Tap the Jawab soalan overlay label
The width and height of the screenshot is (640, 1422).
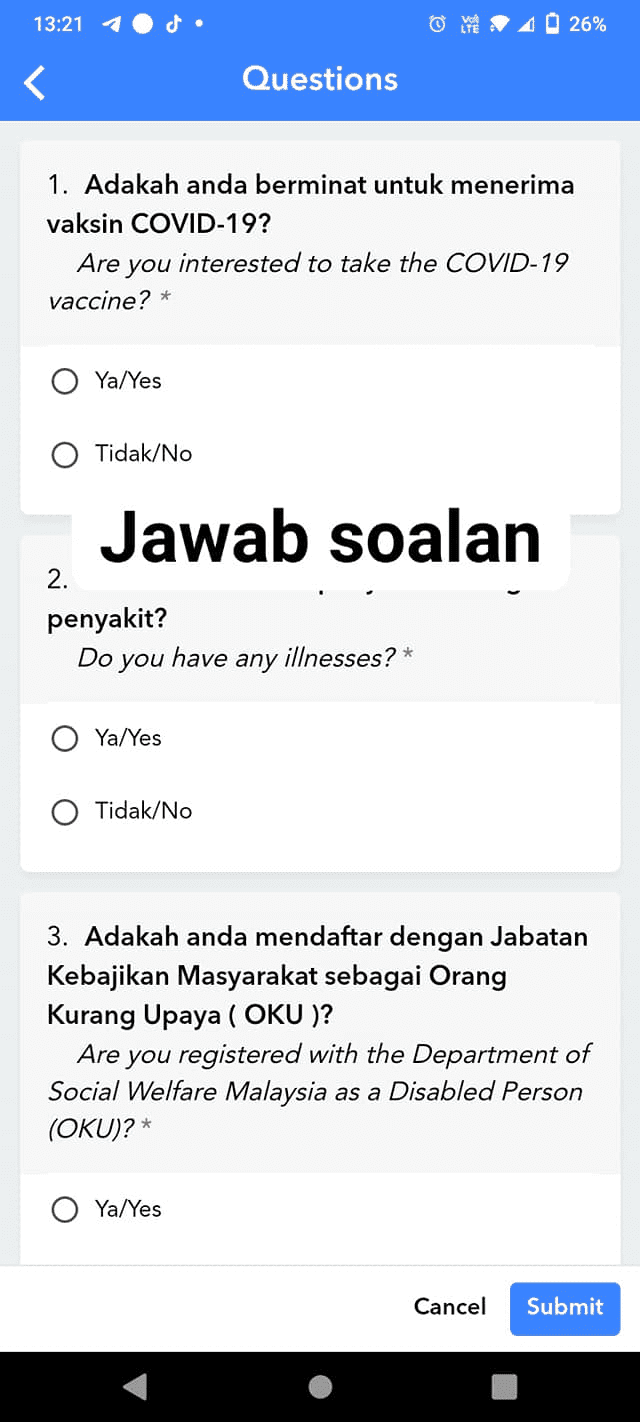(320, 537)
